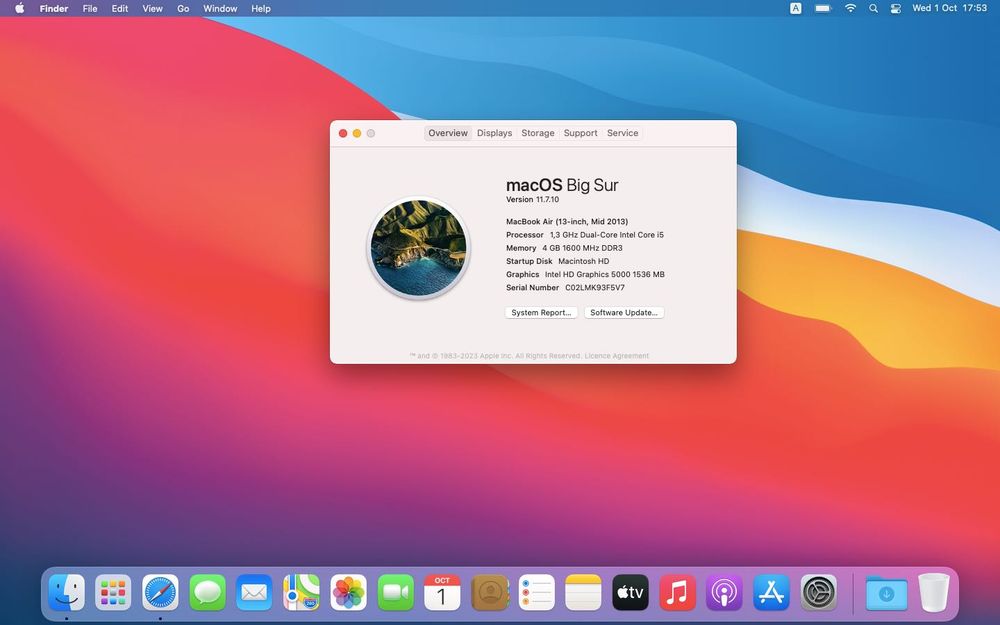
Task: Open the Contacts app icon
Action: 489,592
